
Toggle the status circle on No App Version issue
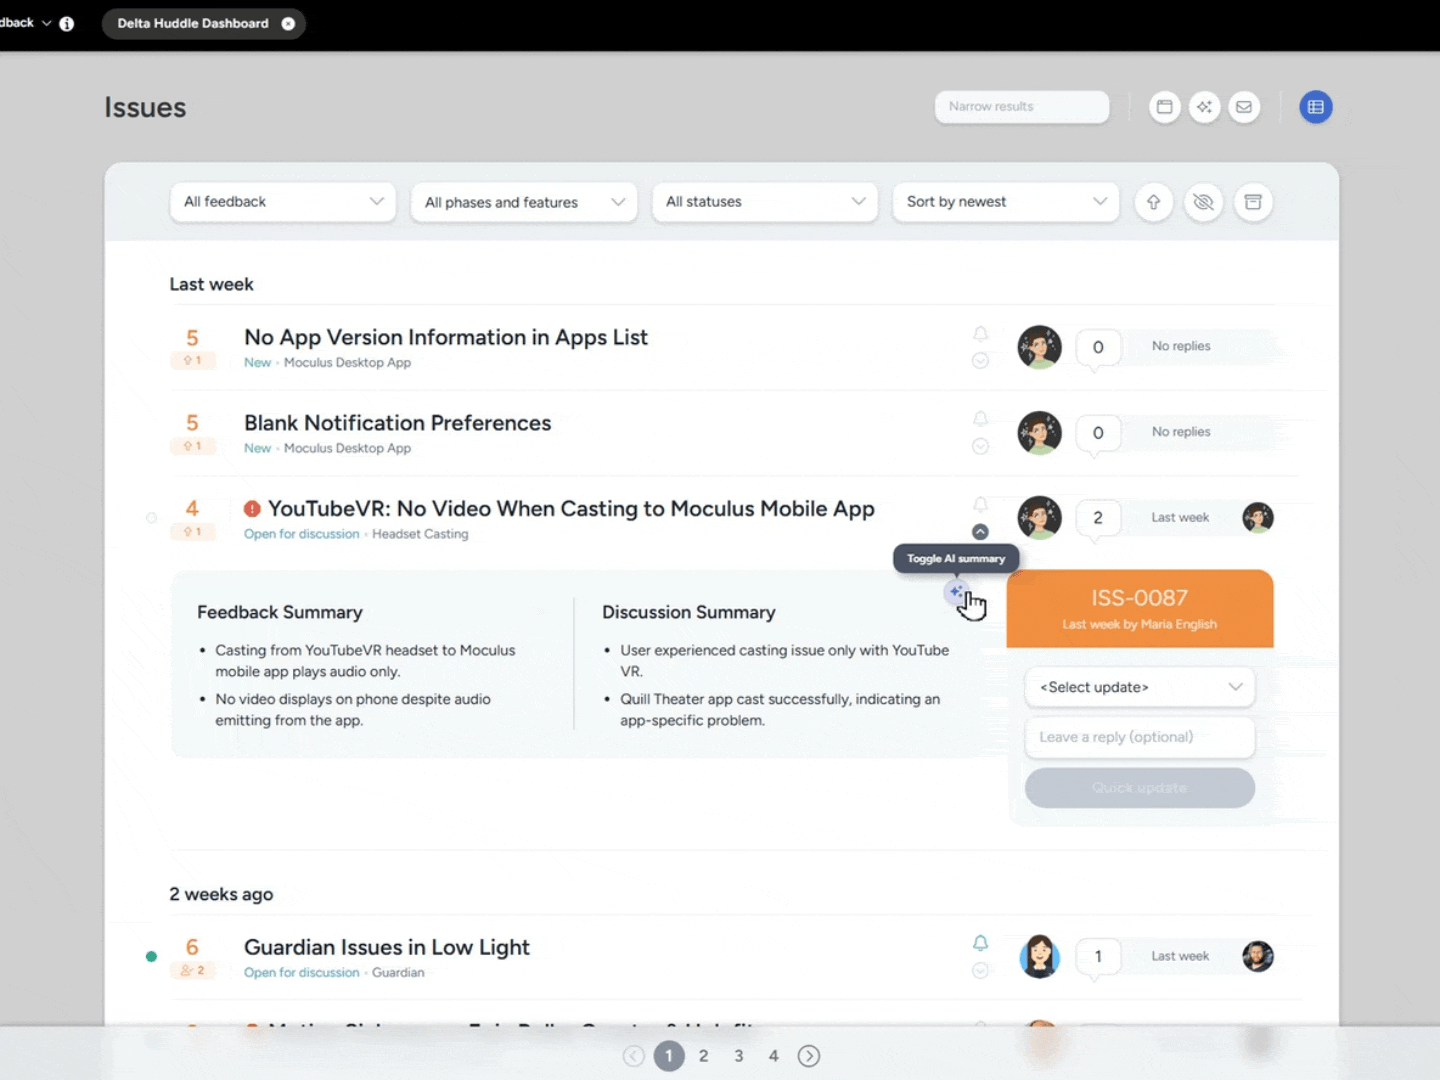980,361
